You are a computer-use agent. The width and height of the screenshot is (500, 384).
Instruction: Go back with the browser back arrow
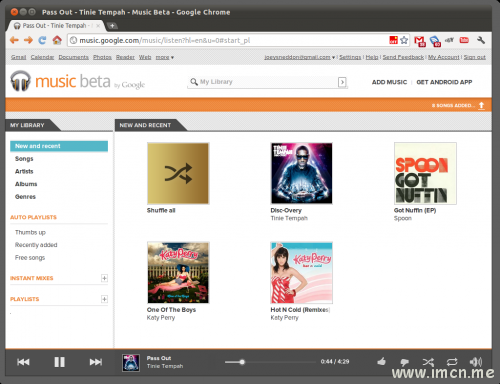click(x=14, y=40)
